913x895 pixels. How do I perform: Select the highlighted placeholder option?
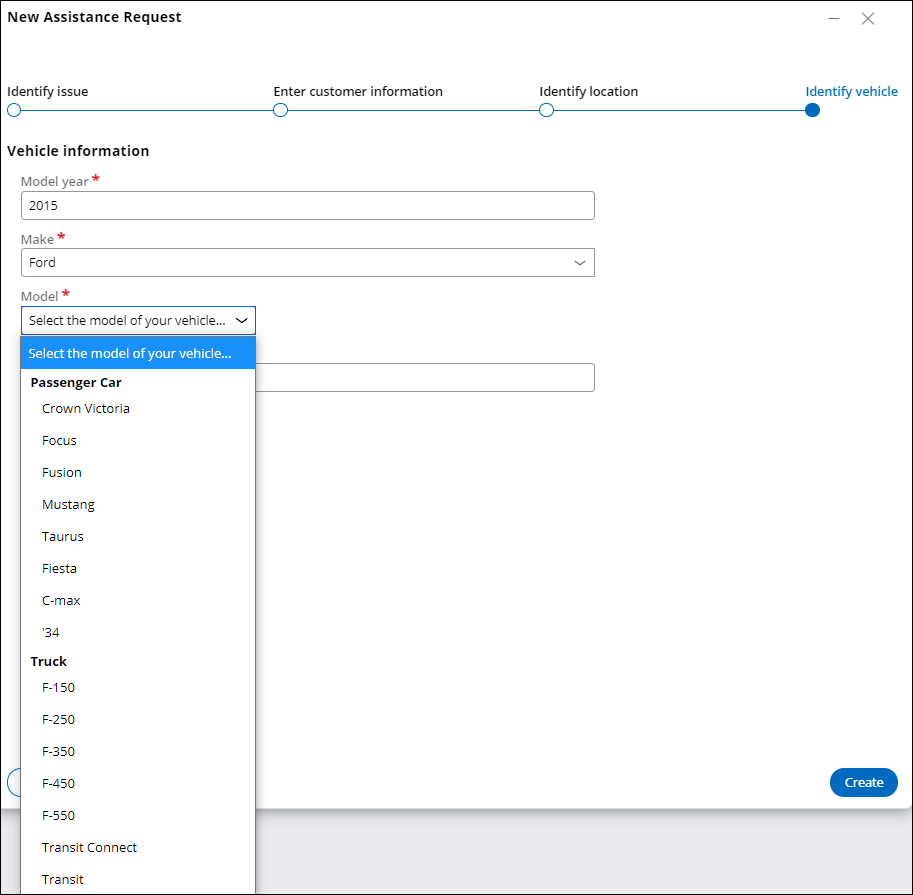(x=138, y=353)
